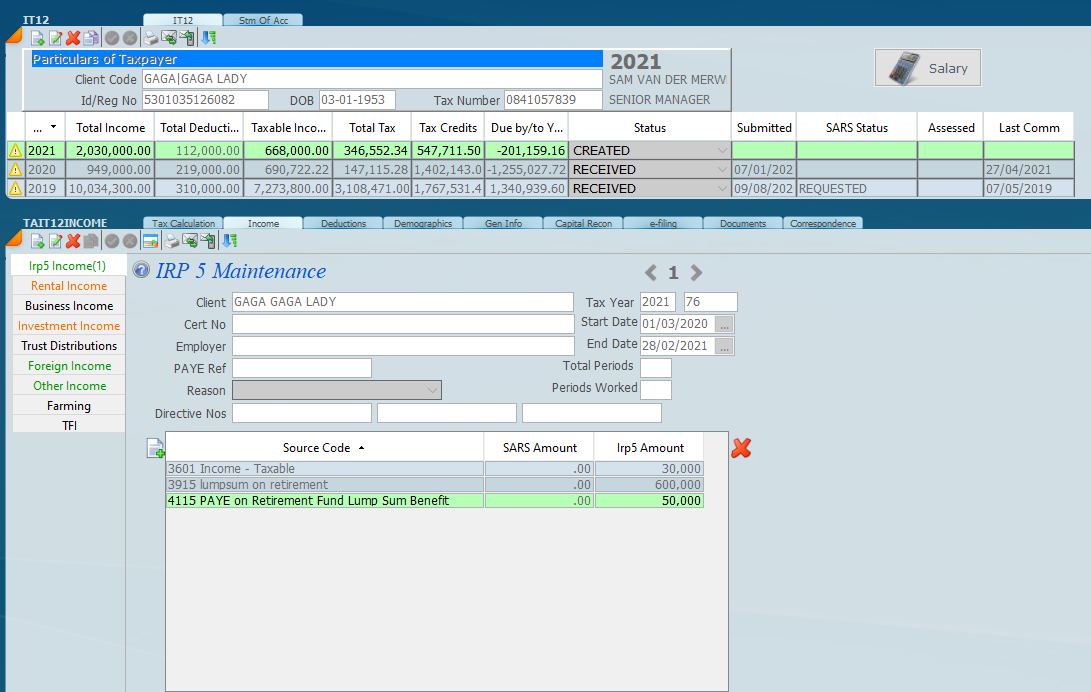Select Rental Income in the sidebar
1091x692 pixels.
(69, 286)
